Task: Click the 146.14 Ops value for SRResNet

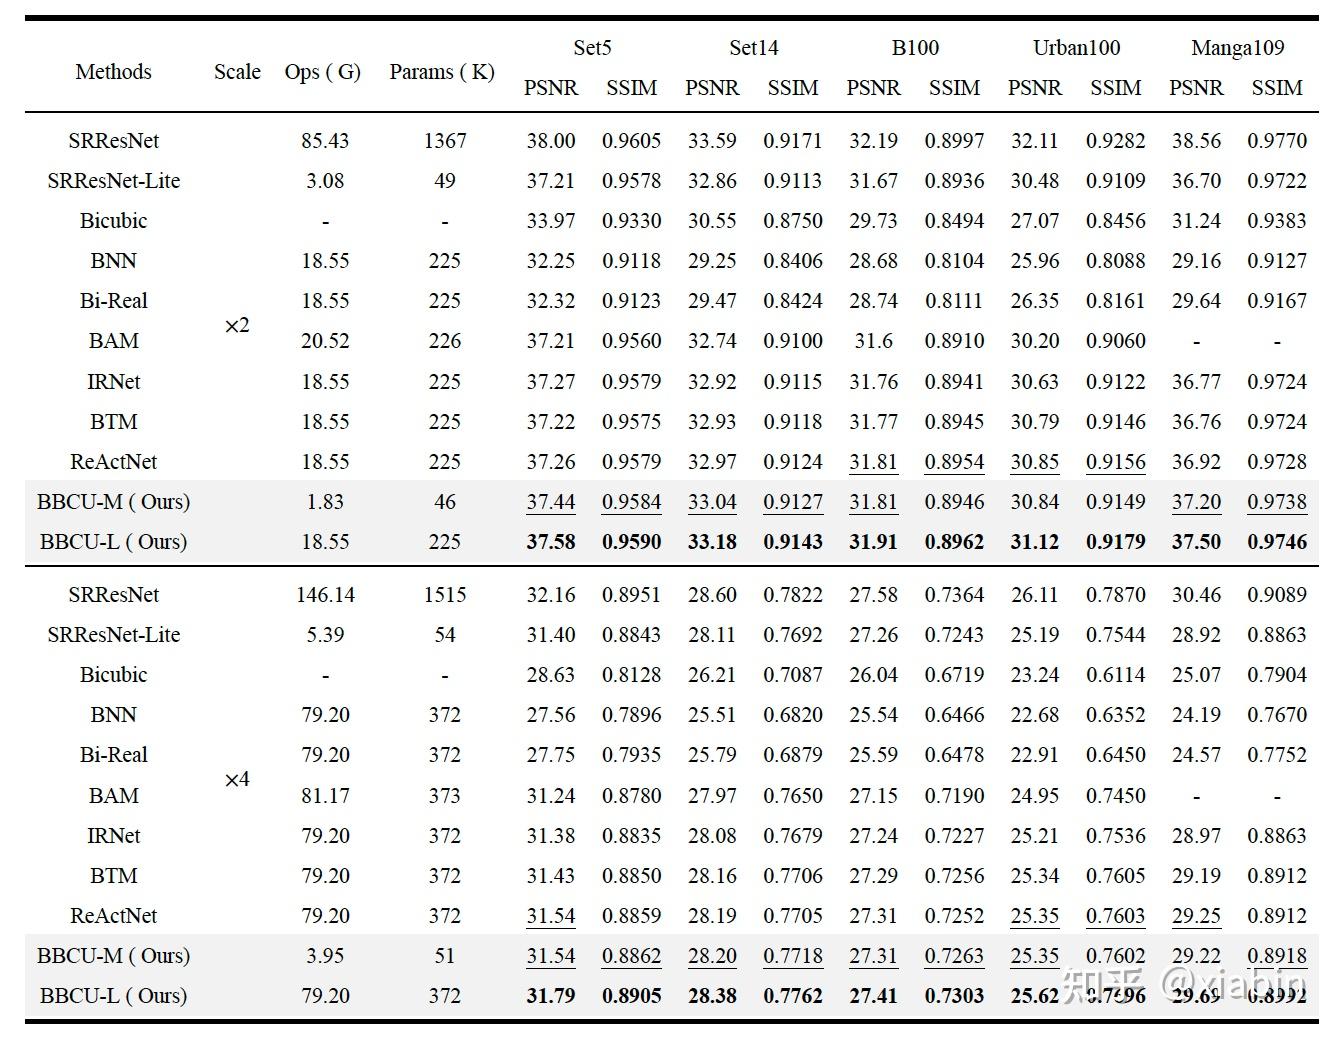Action: 325,595
